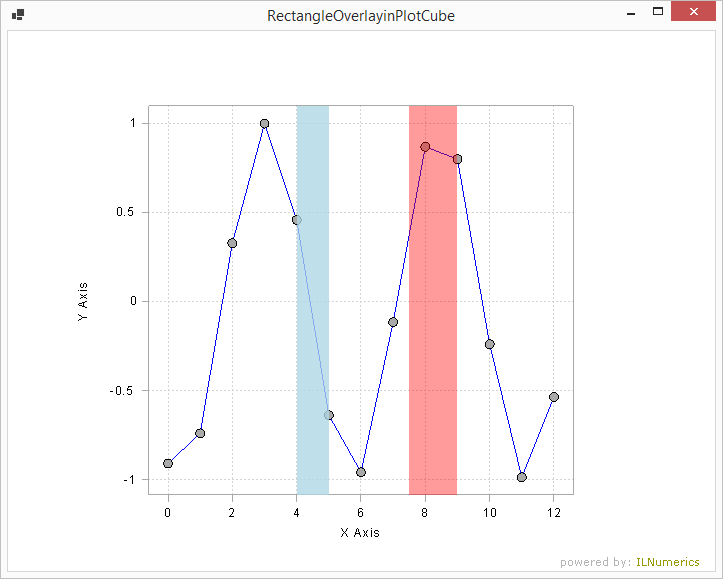Select the data point marker at x=0

(168, 463)
